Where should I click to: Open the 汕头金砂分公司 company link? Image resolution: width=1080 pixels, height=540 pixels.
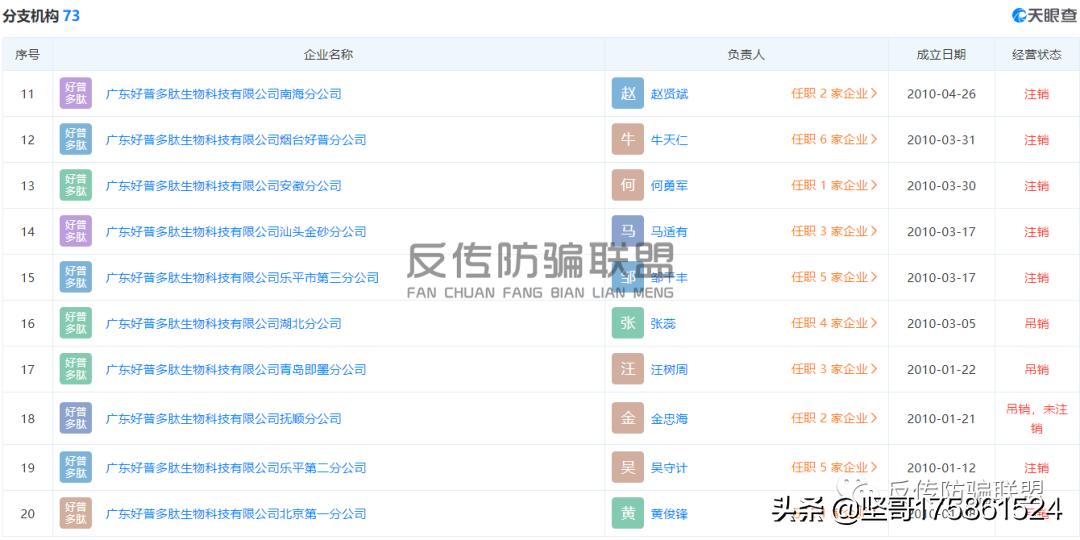pyautogui.click(x=236, y=231)
